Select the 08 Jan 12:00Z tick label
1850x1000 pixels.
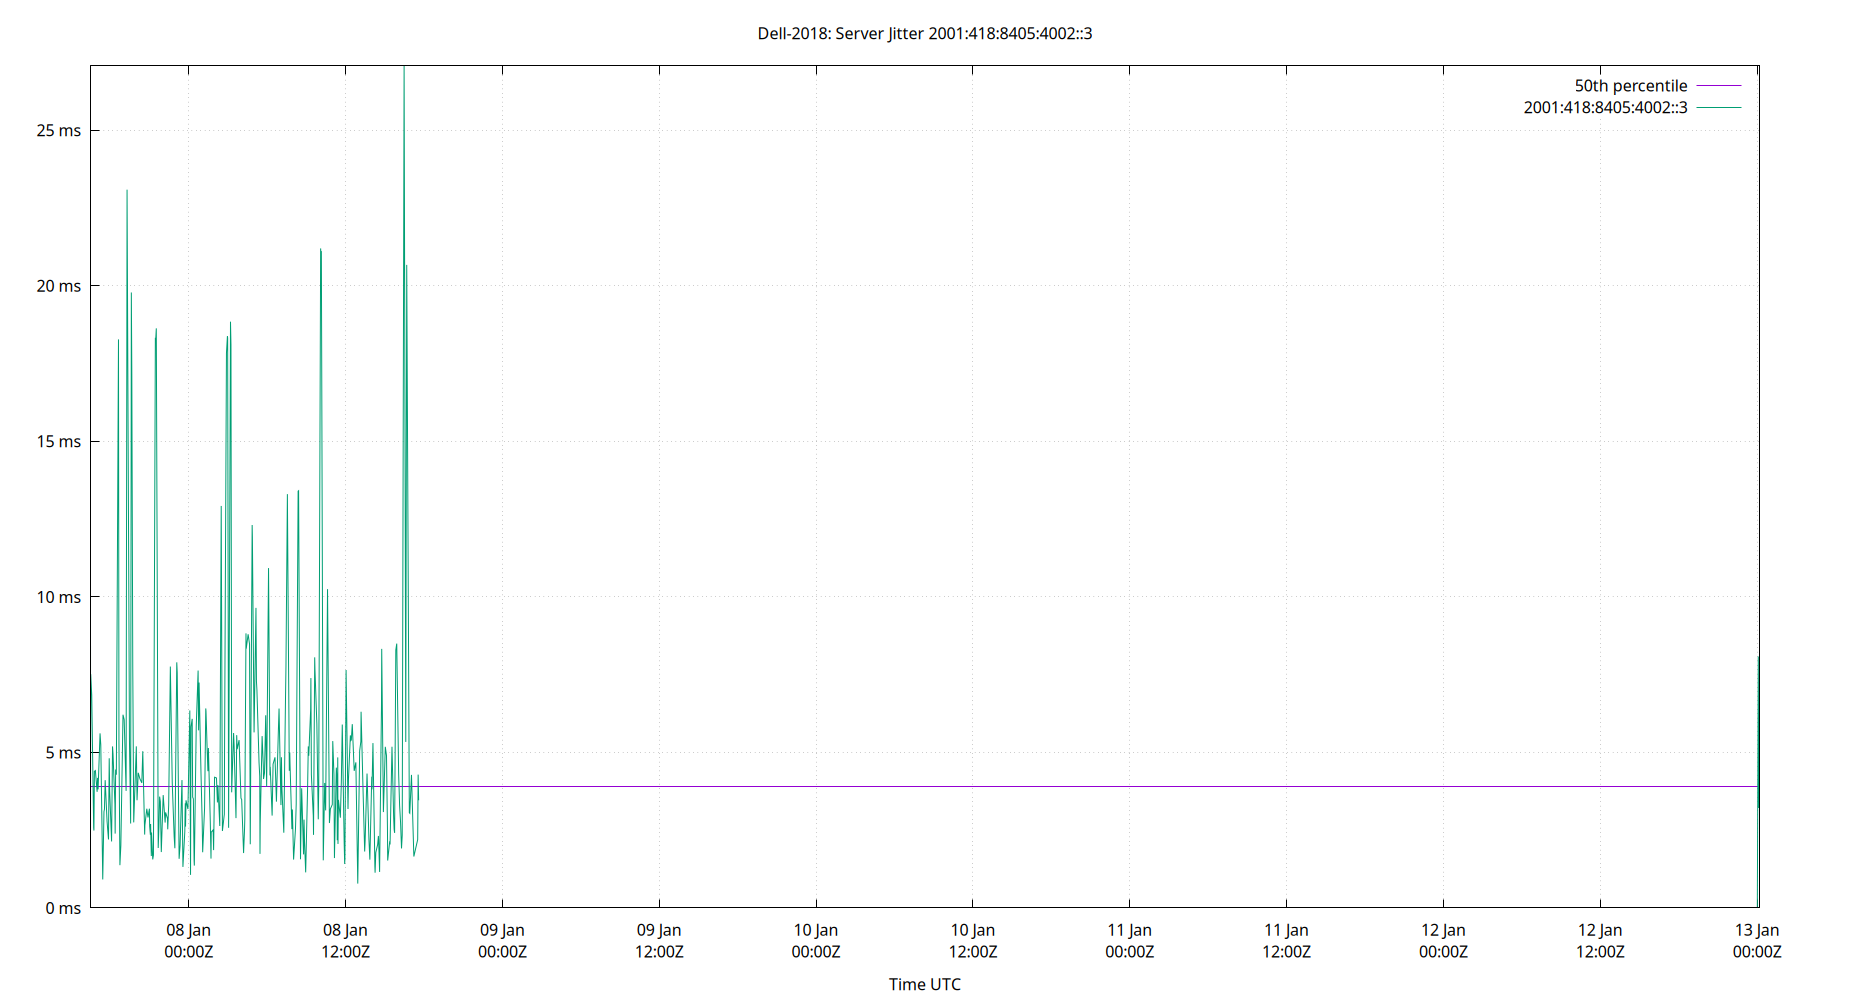point(345,940)
